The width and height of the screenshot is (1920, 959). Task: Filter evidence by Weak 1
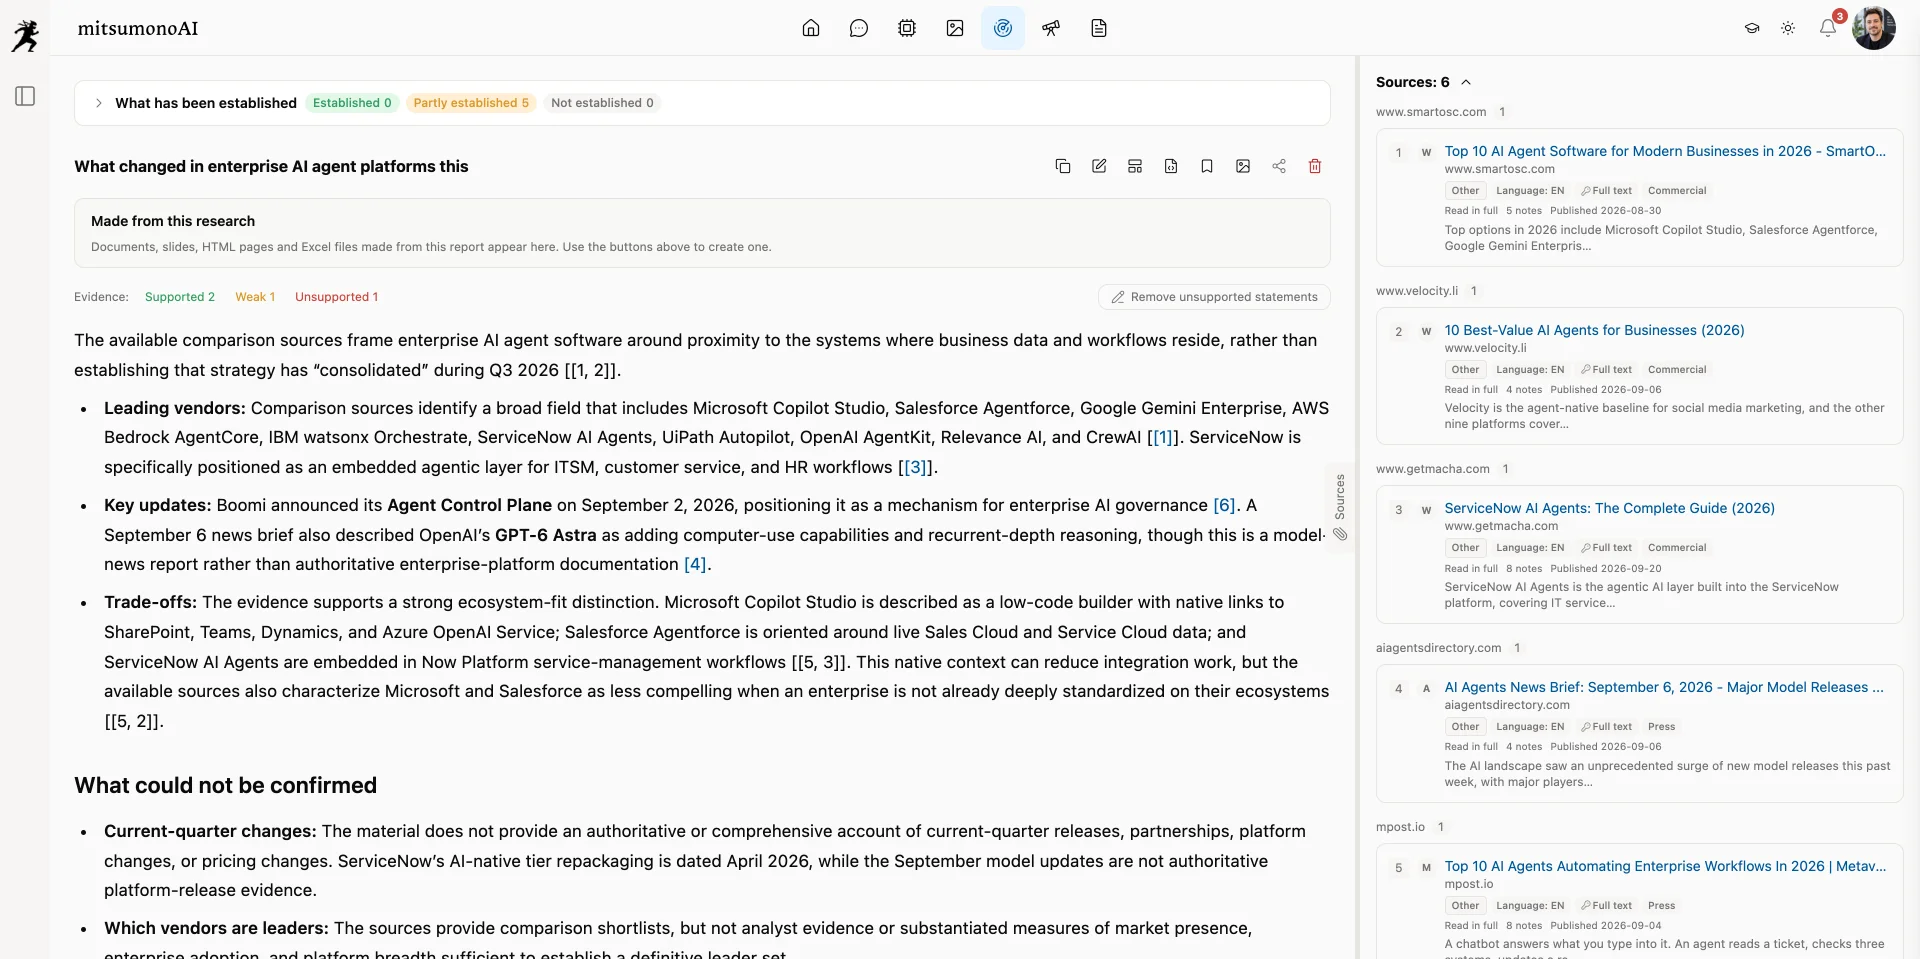[x=255, y=297]
